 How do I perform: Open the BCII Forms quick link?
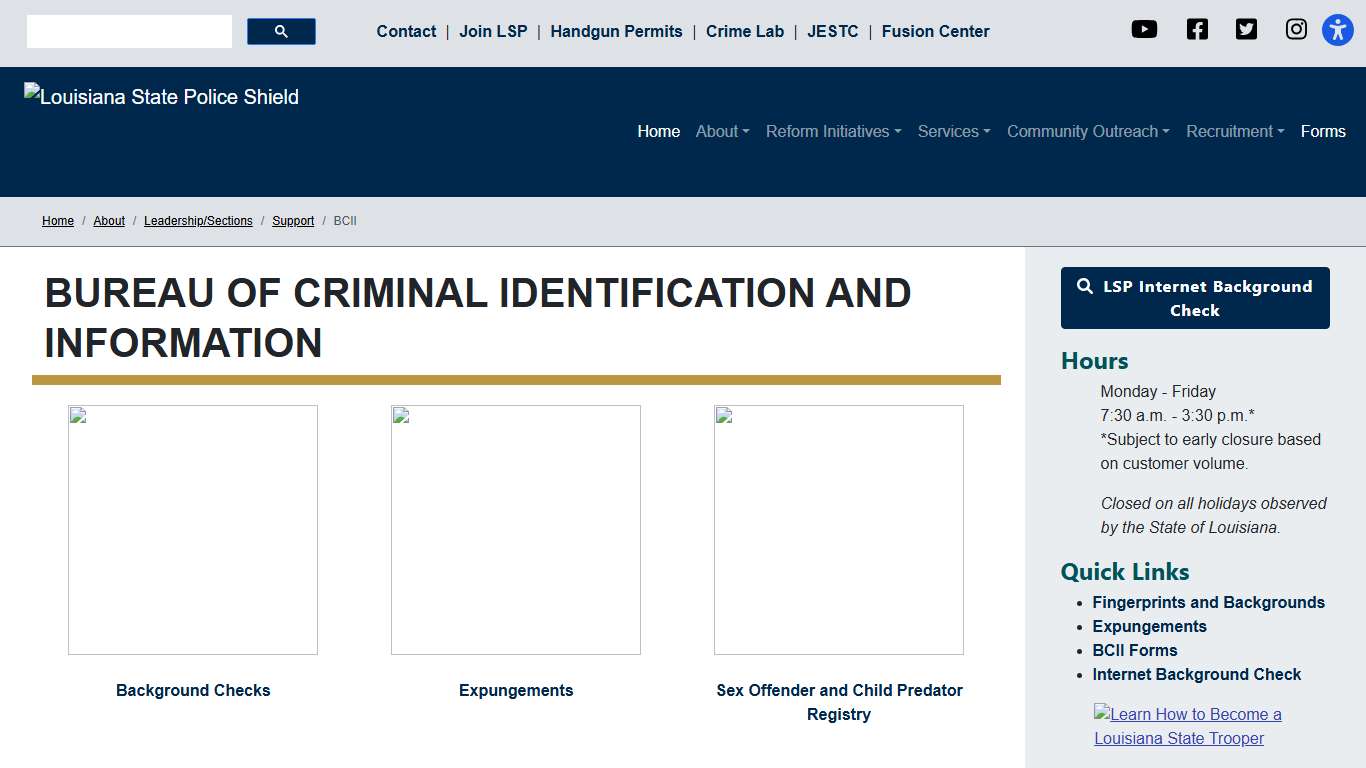click(x=1134, y=650)
